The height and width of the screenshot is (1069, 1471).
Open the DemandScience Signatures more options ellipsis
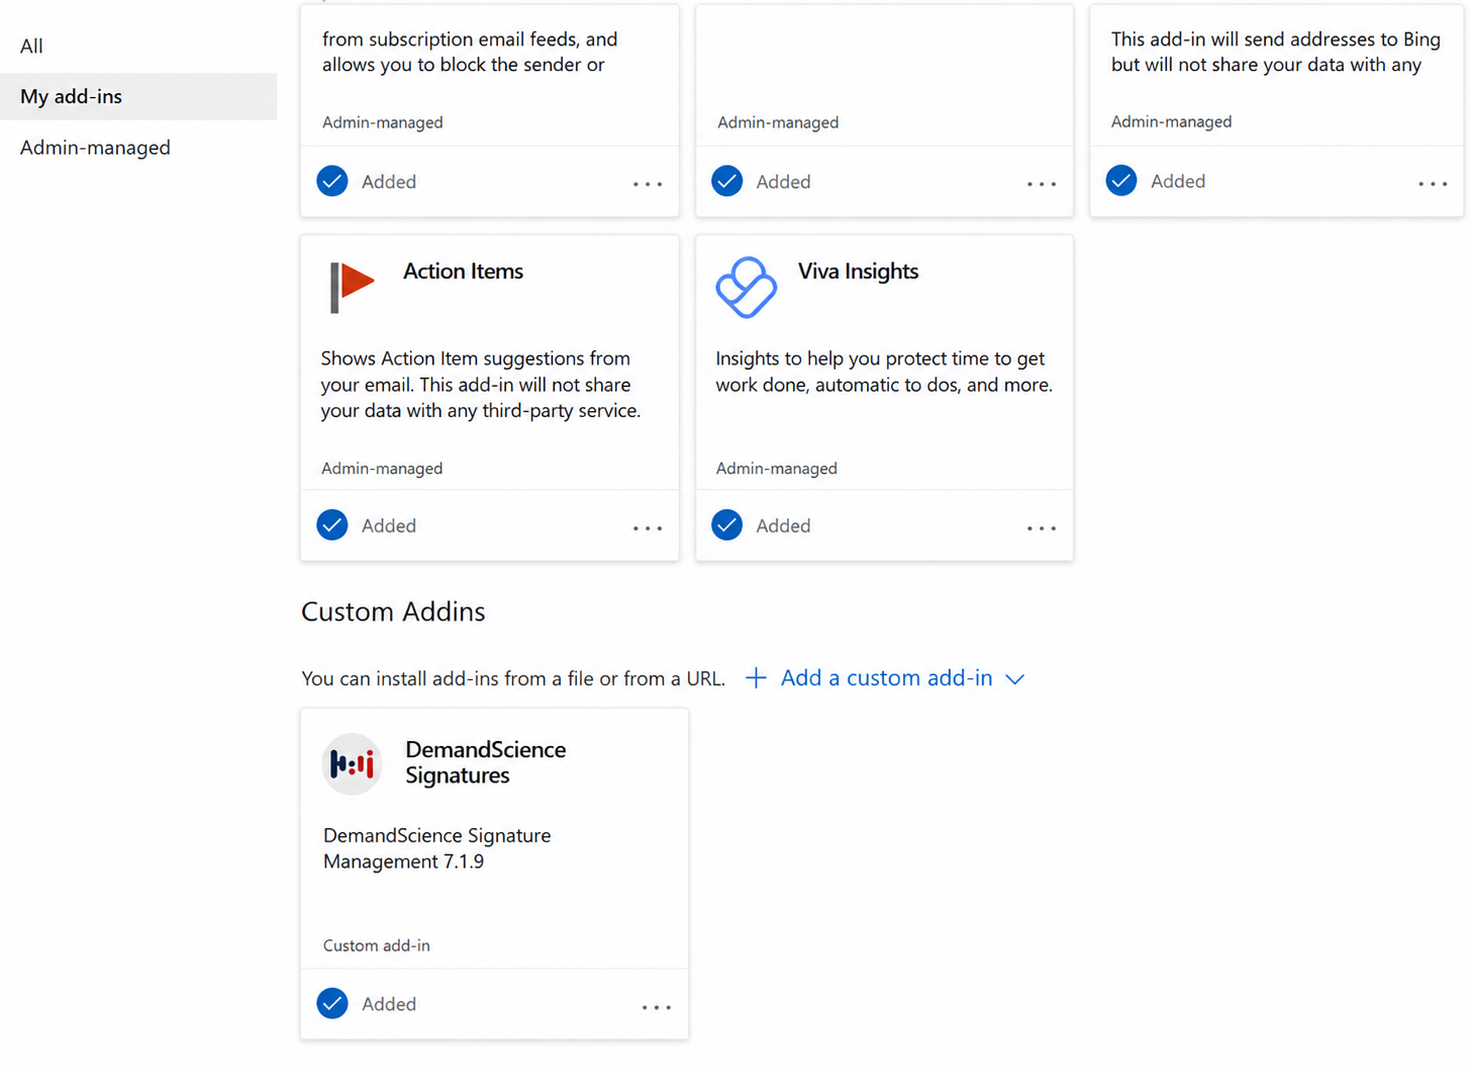[656, 1007]
